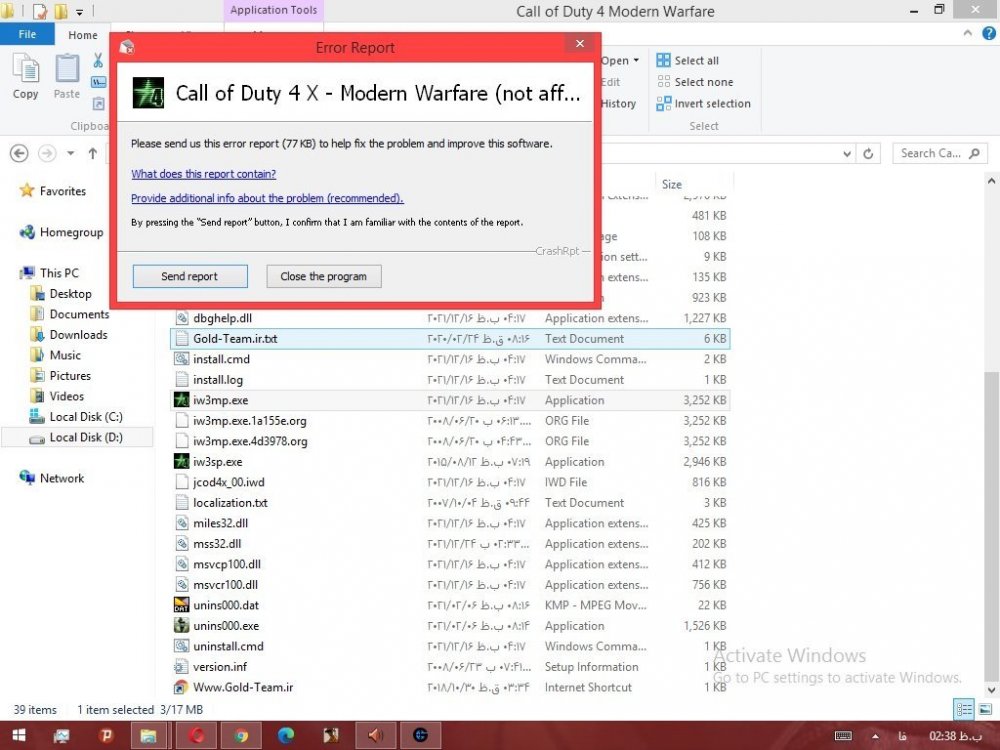Open the File ribbon tab

tap(27, 35)
